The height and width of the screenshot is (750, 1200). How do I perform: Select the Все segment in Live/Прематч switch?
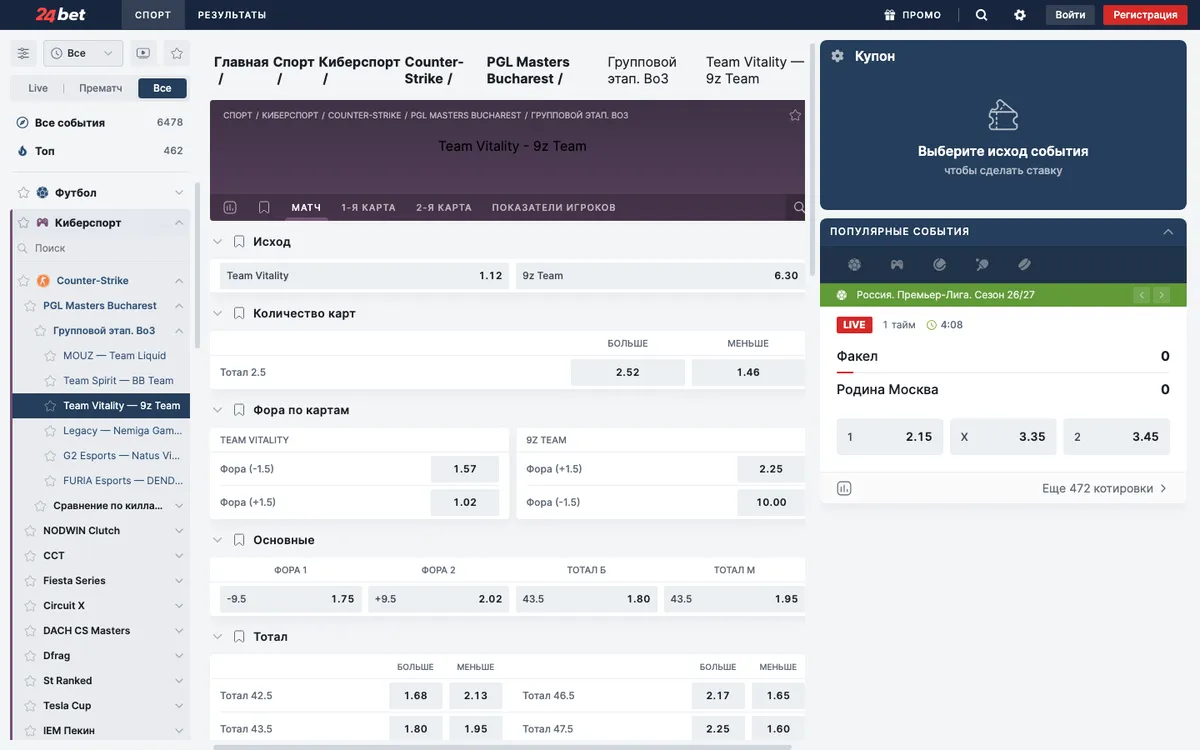coord(162,88)
